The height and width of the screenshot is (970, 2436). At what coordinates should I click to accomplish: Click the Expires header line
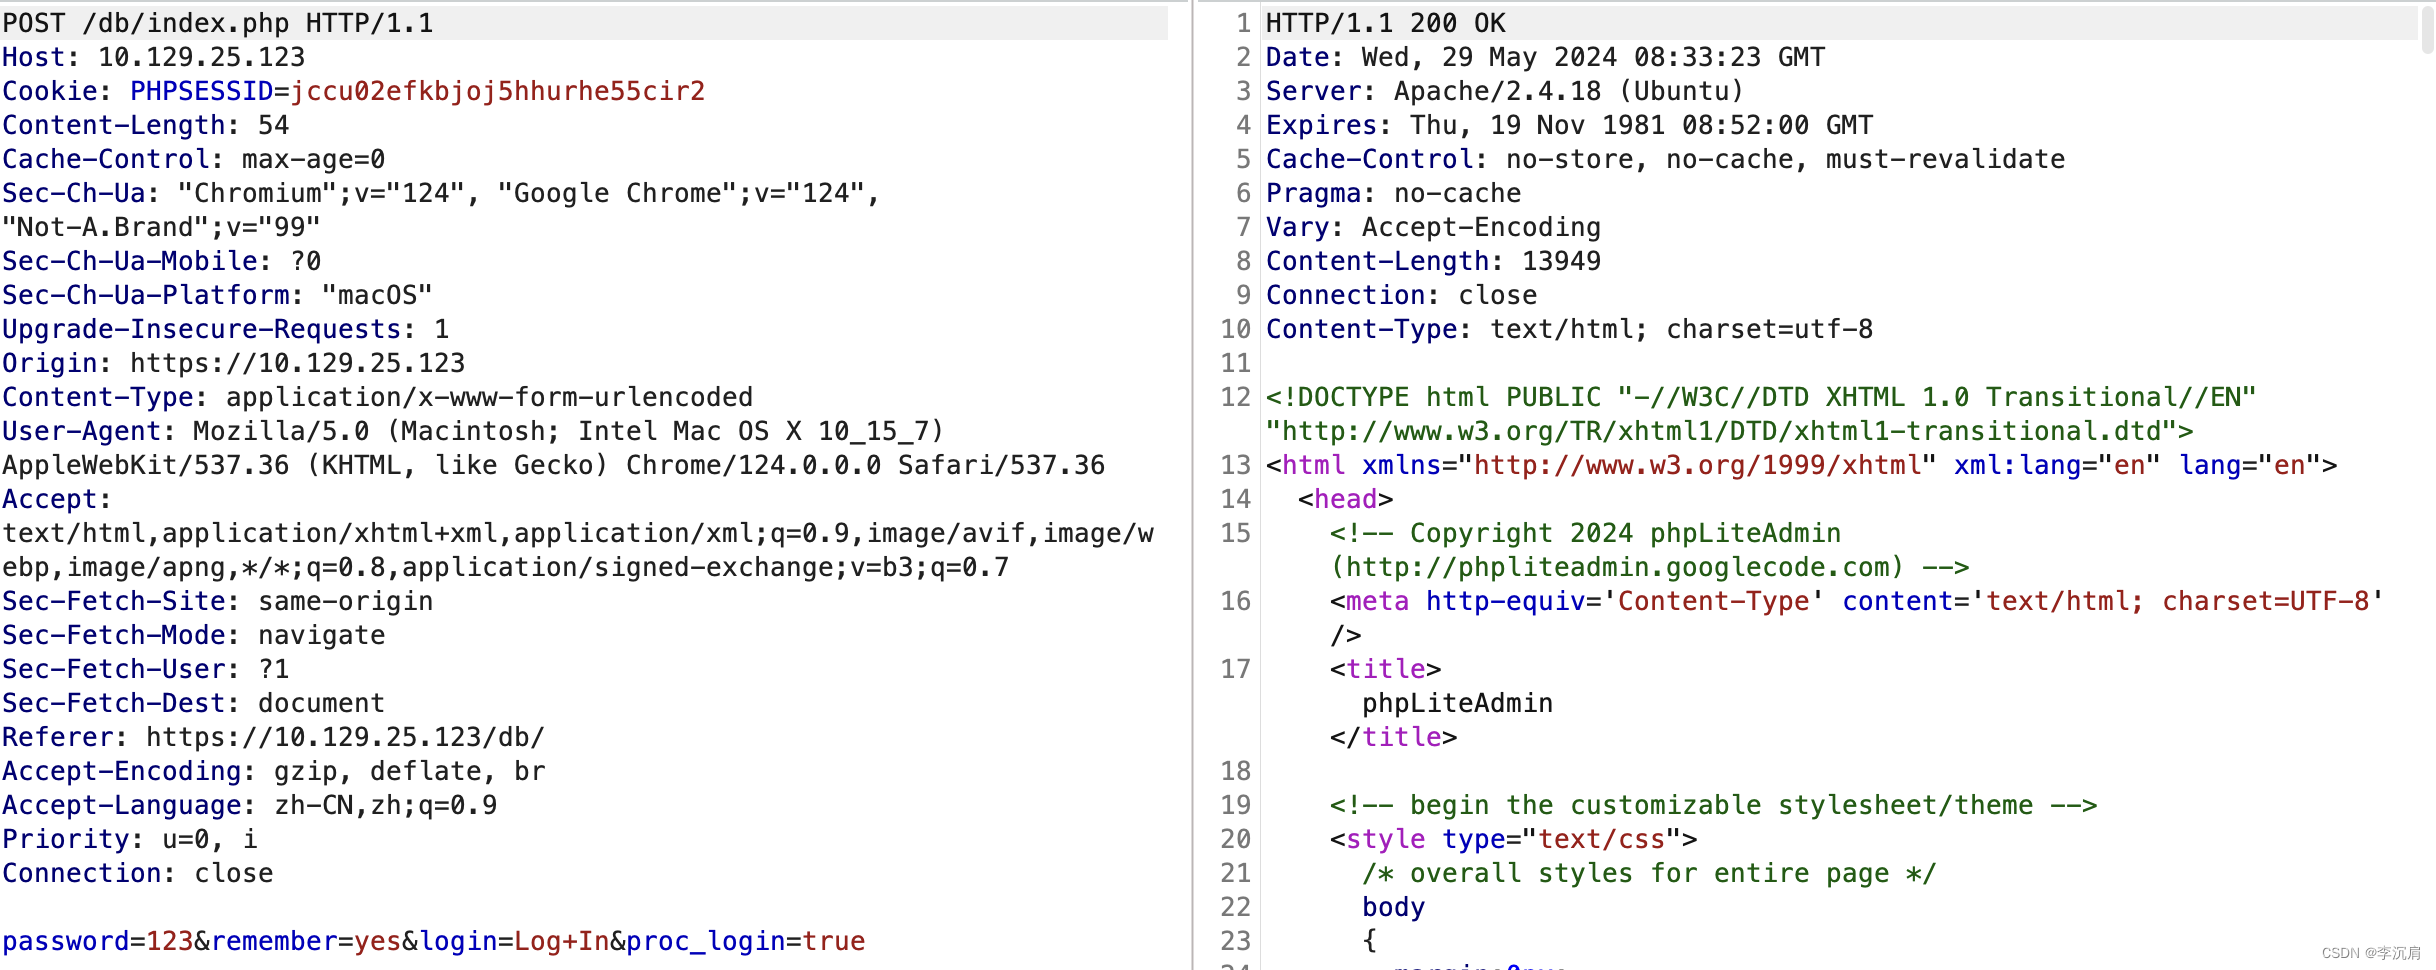point(1570,125)
